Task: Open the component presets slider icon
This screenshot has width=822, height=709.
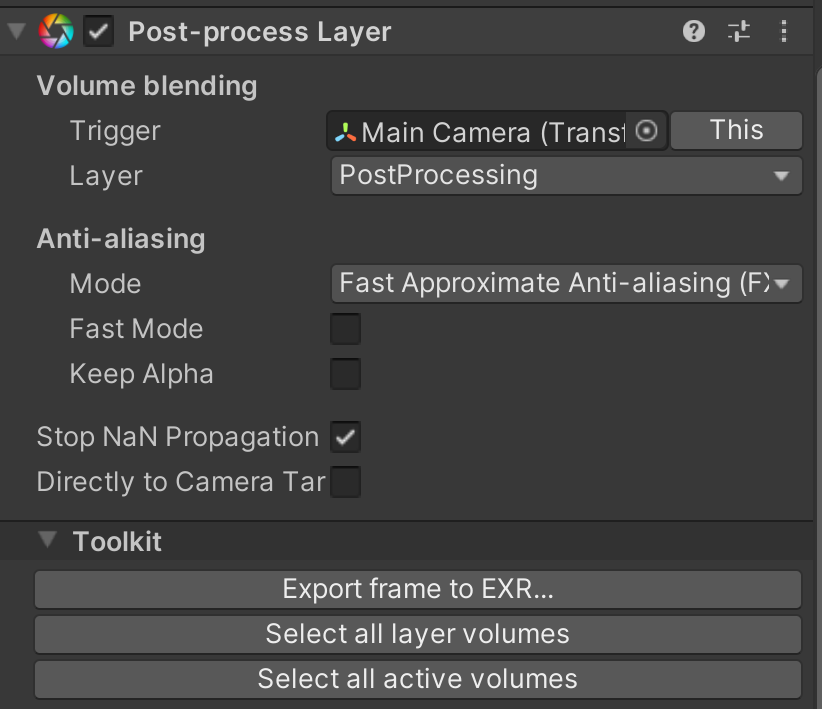Action: [x=739, y=32]
